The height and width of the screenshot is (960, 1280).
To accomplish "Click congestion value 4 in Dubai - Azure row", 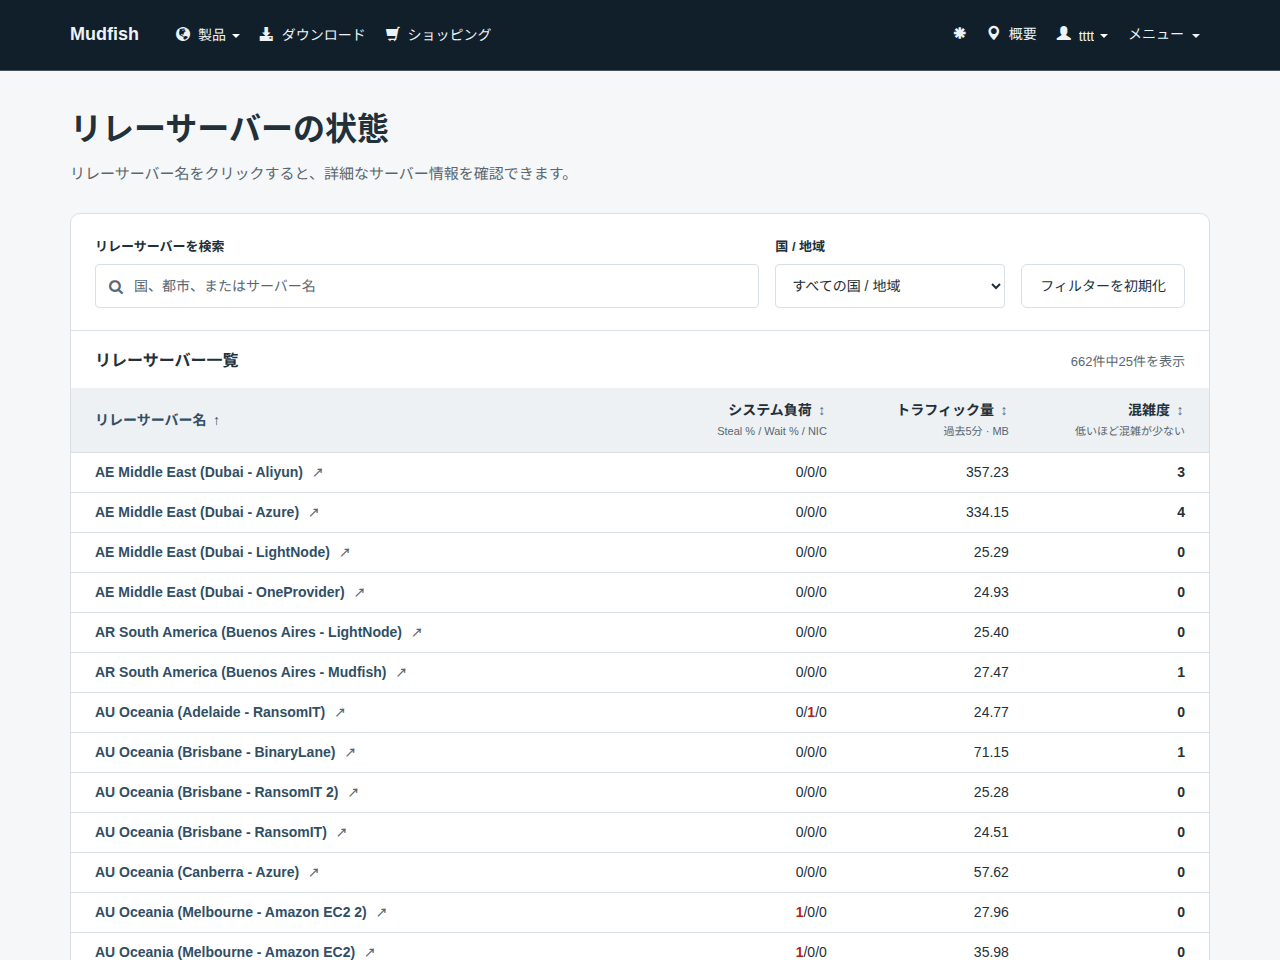I will coord(1181,512).
